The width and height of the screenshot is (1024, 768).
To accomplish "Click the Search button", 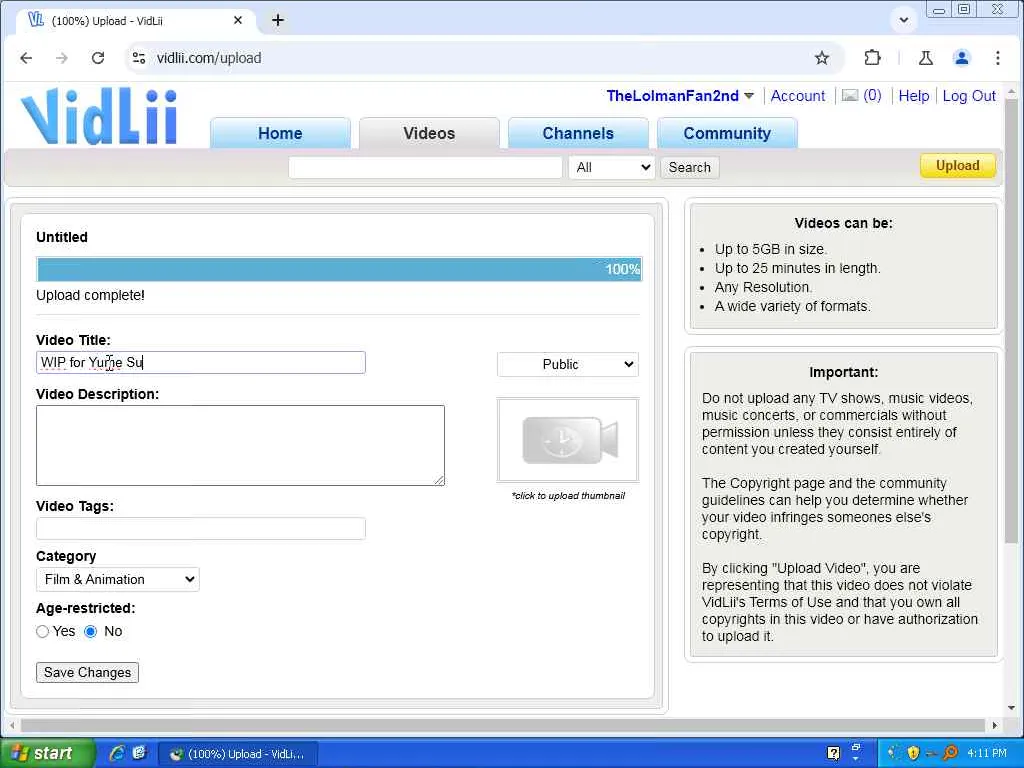I will pyautogui.click(x=690, y=167).
